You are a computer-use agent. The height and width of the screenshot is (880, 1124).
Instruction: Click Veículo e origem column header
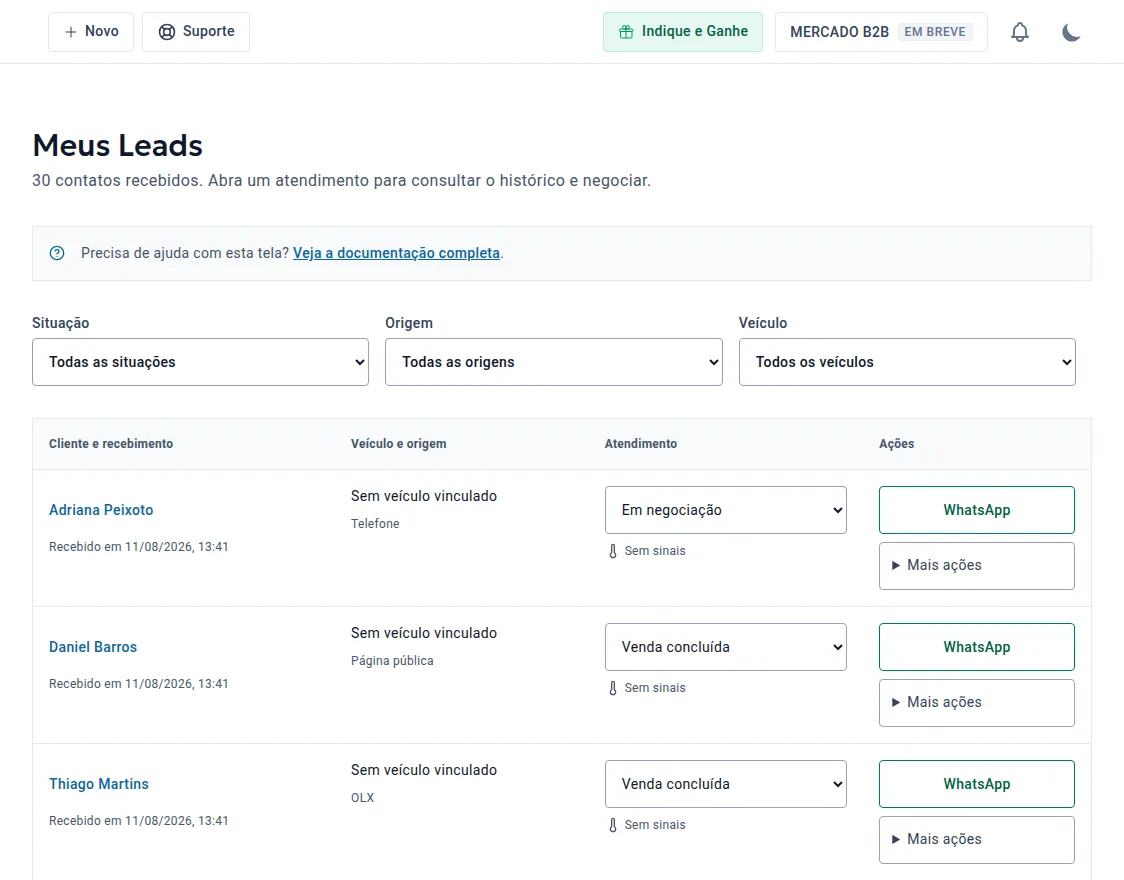point(399,444)
